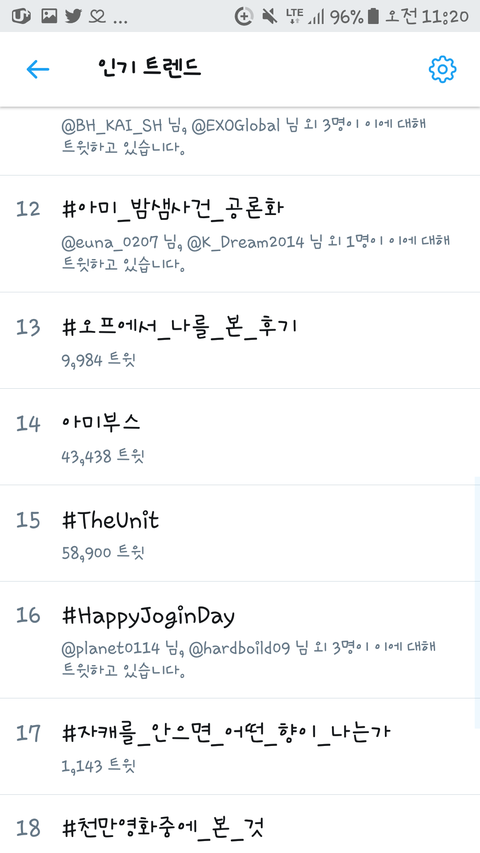Open trends settings gear icon

click(442, 69)
